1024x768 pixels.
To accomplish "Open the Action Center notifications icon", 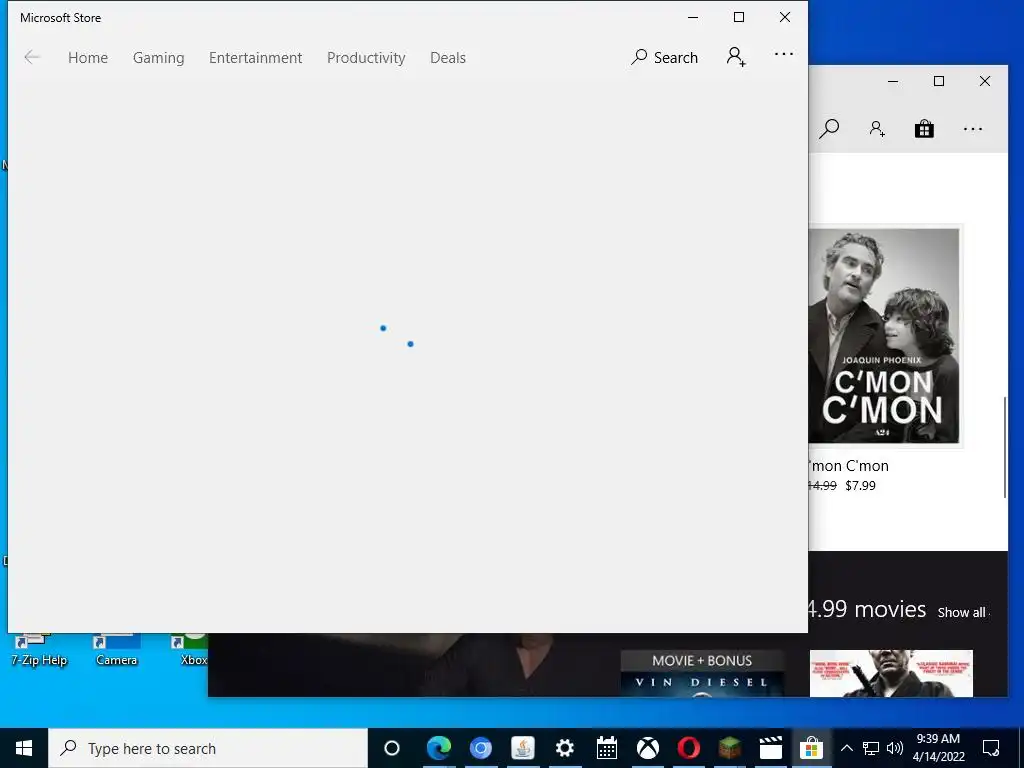I will (991, 748).
